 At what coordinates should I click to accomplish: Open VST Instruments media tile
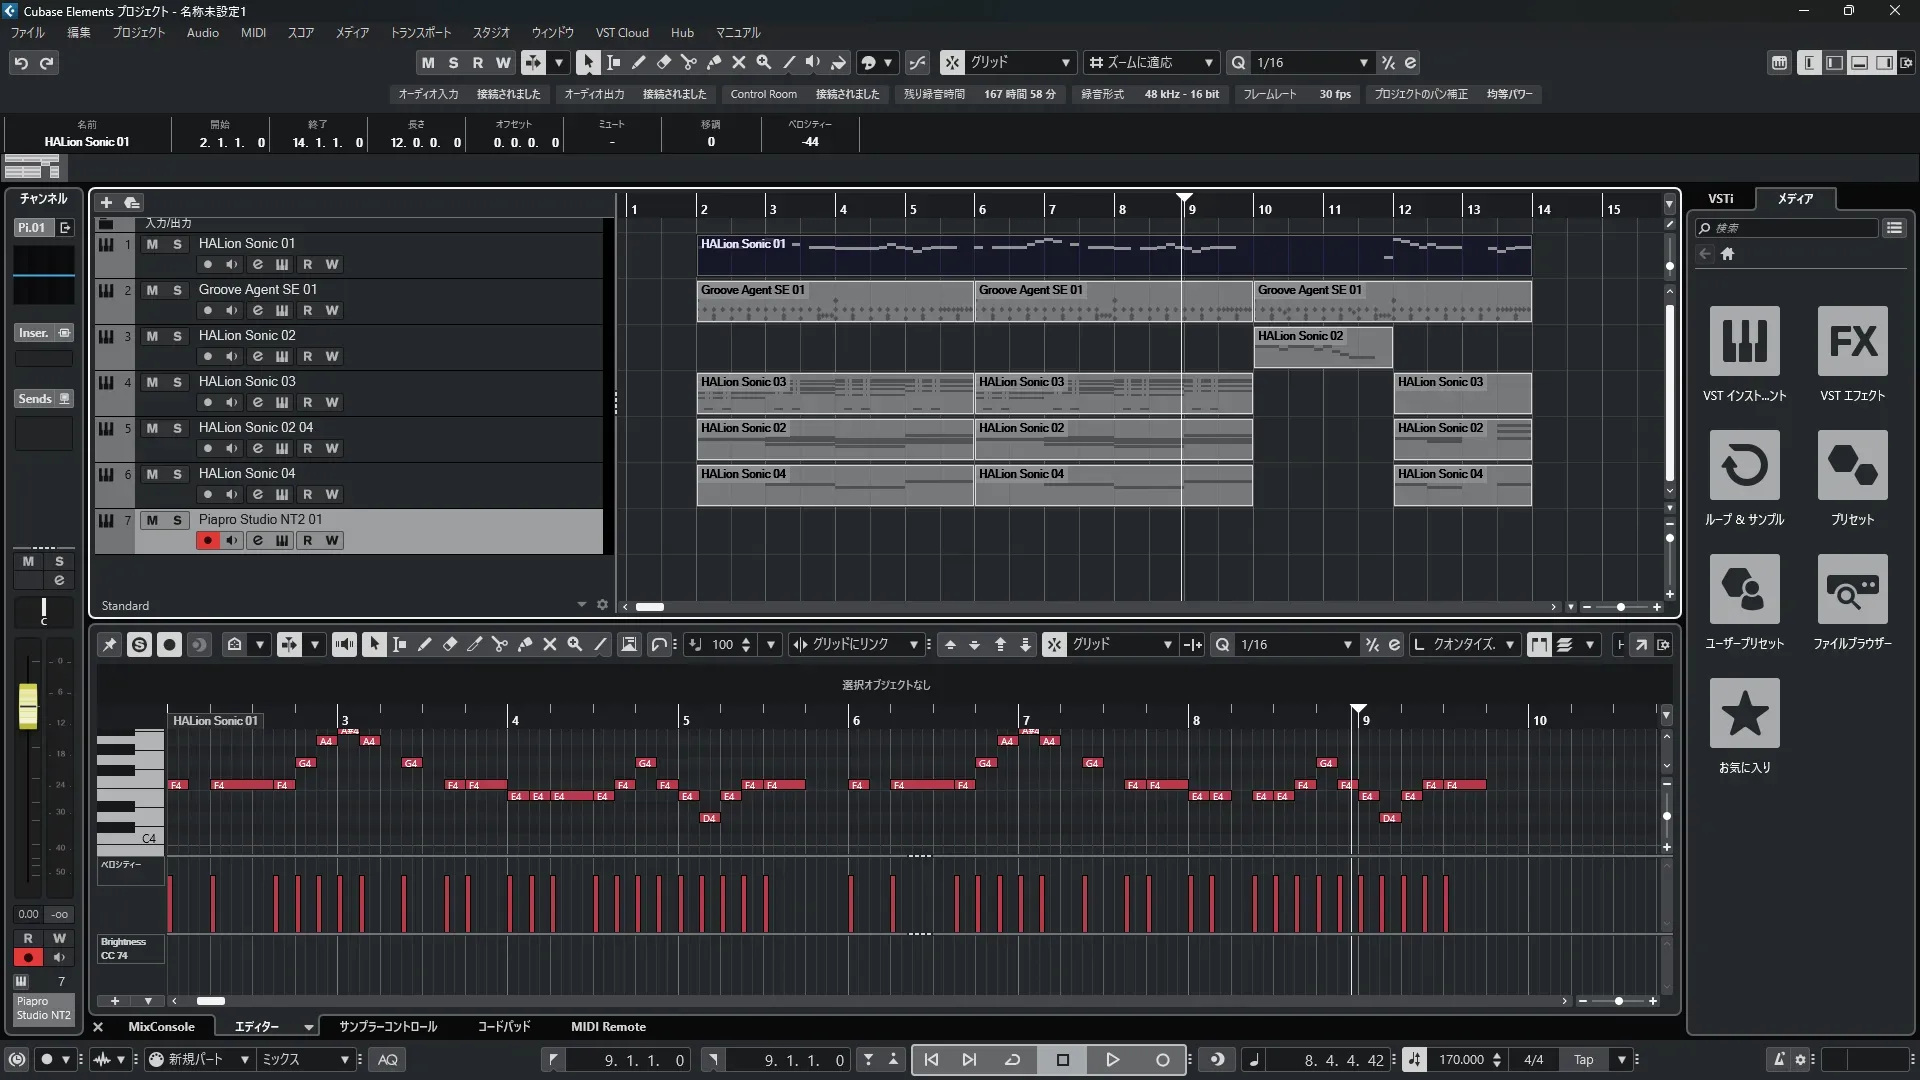pyautogui.click(x=1744, y=341)
